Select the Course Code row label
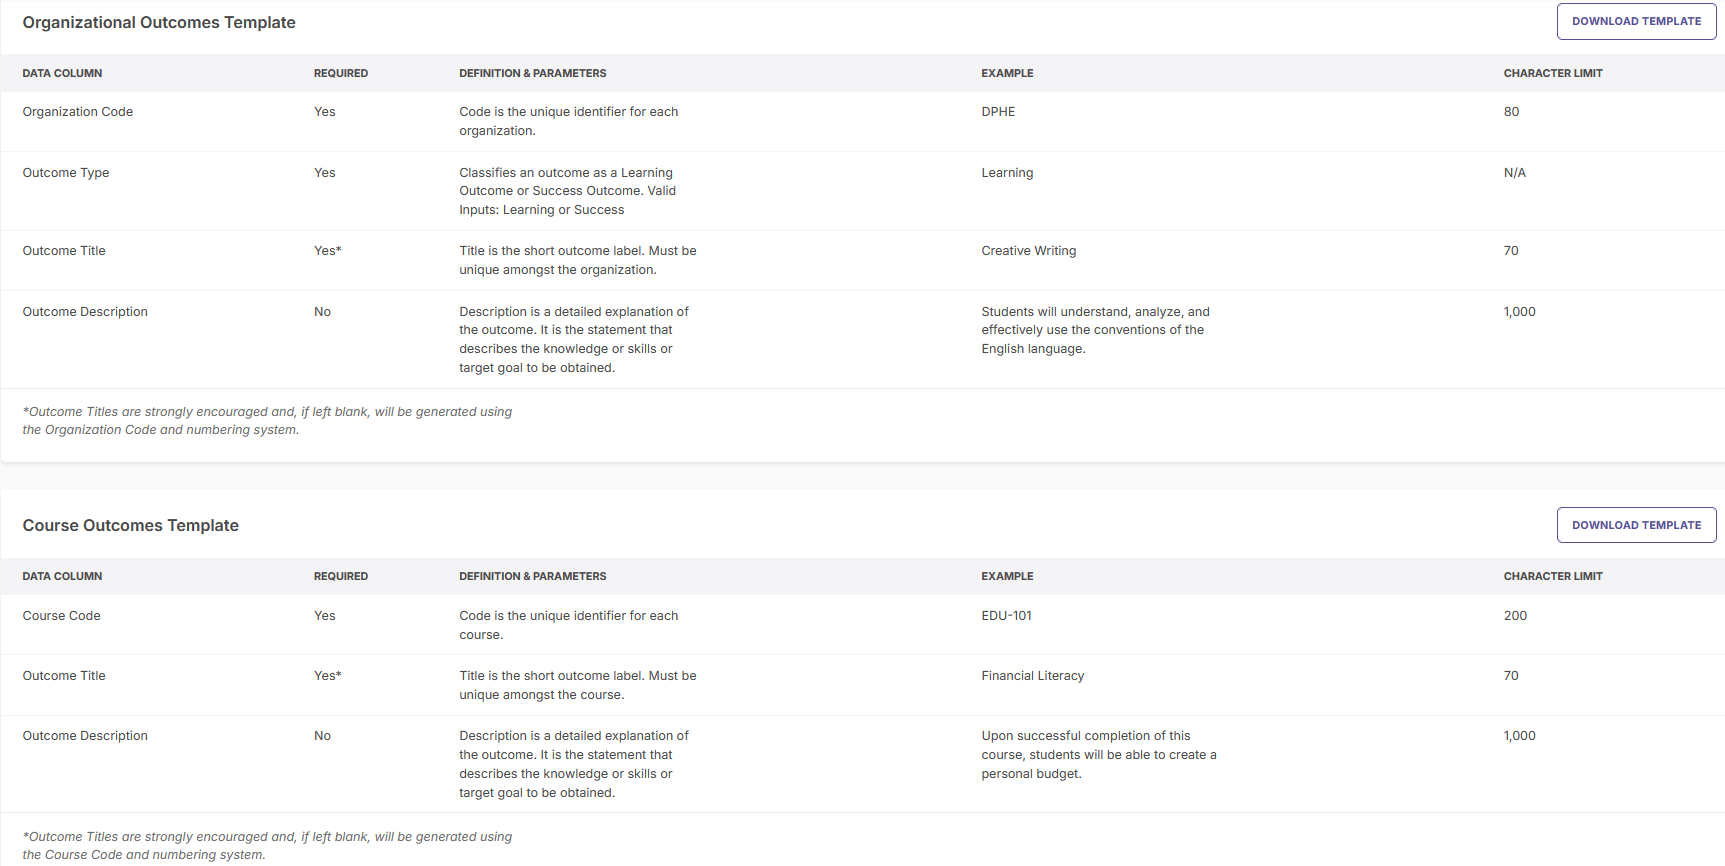Image resolution: width=1725 pixels, height=866 pixels. pos(62,616)
